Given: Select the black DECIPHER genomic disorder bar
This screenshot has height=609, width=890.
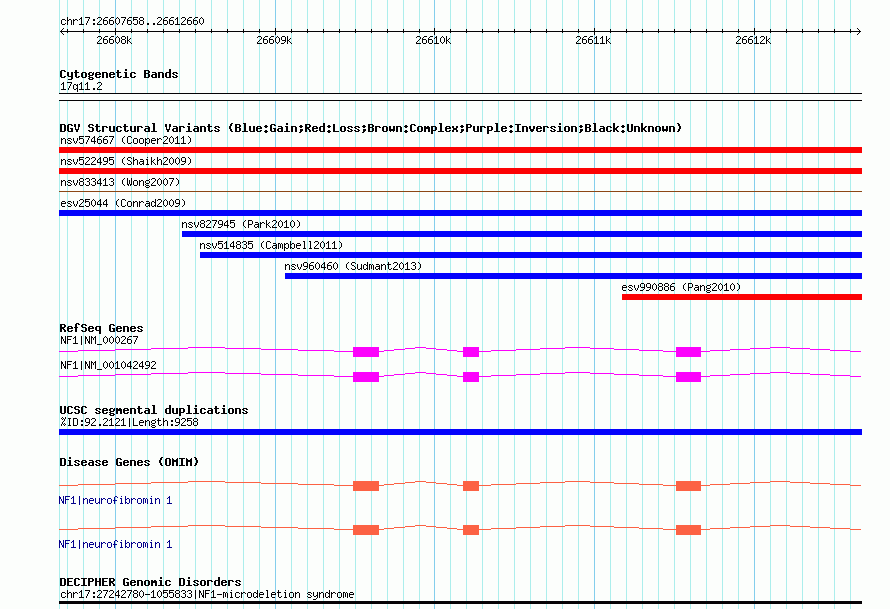Looking at the screenshot, I should (460, 602).
